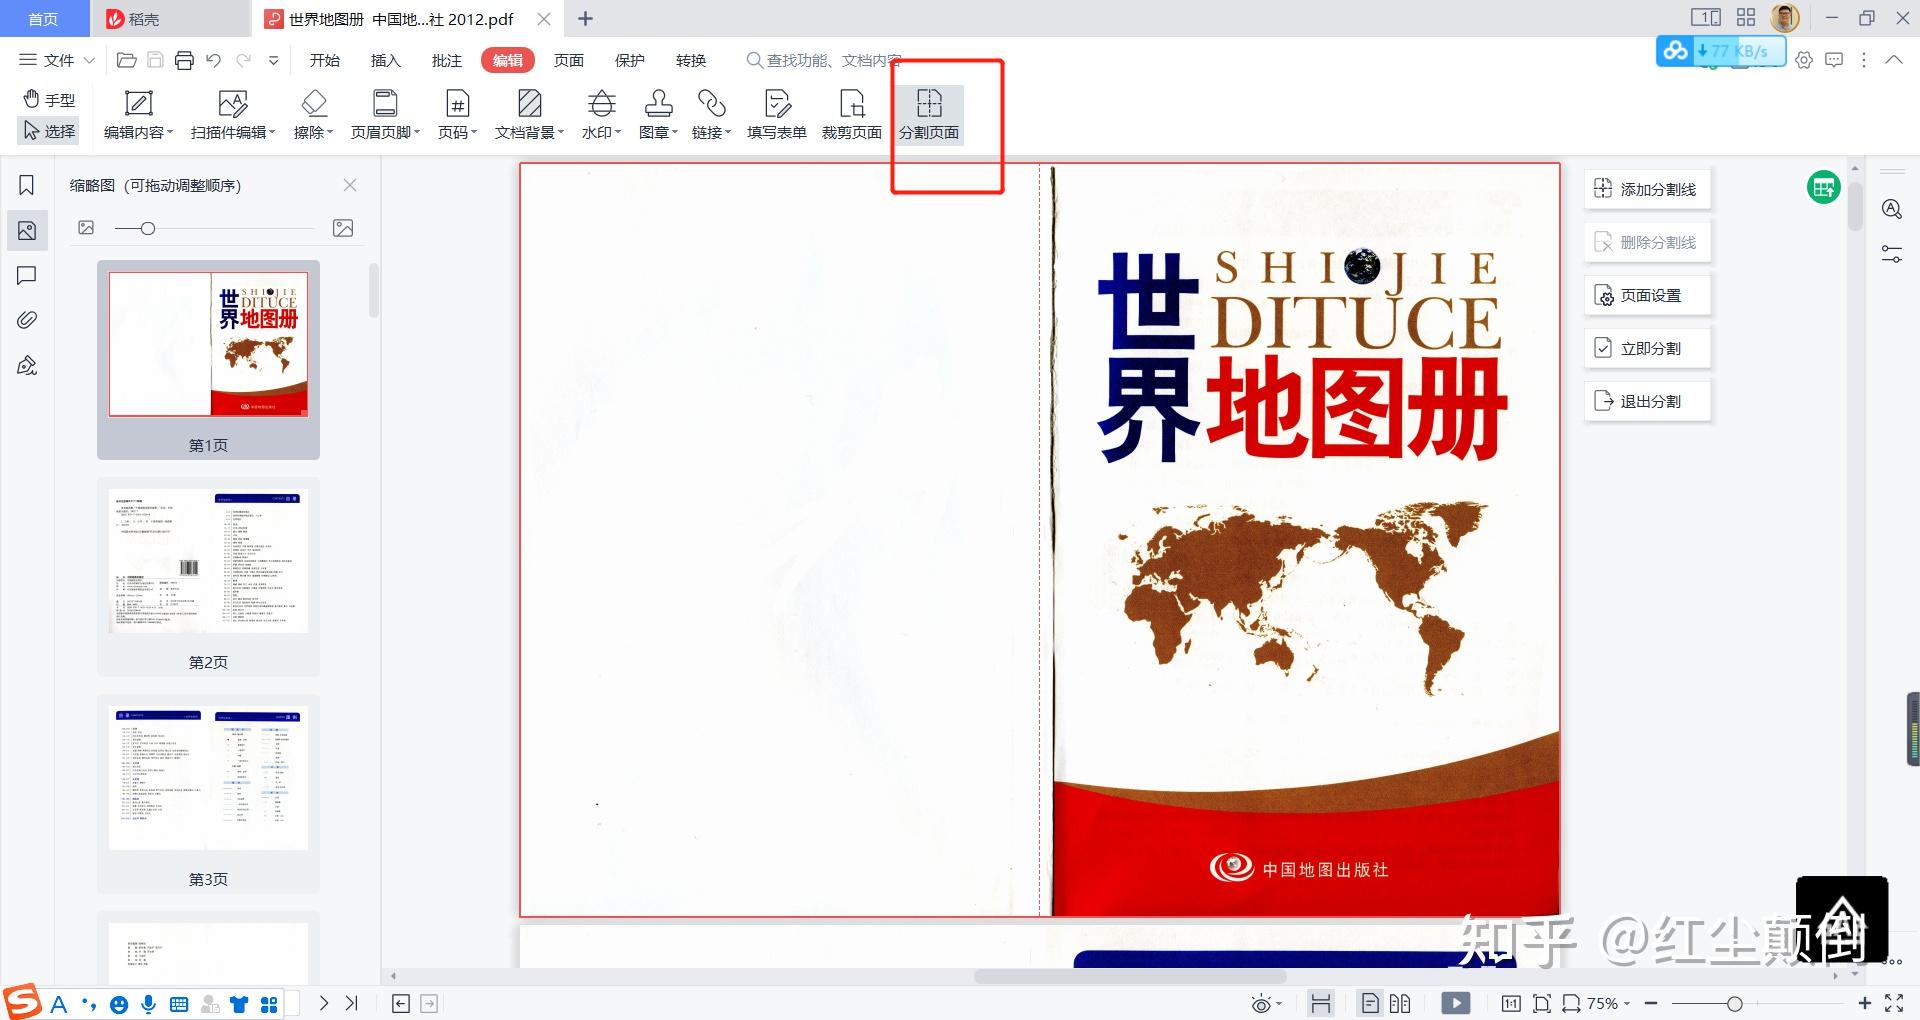Toggle continuous scrolling view mode
The height and width of the screenshot is (1020, 1920).
[x=1321, y=1003]
